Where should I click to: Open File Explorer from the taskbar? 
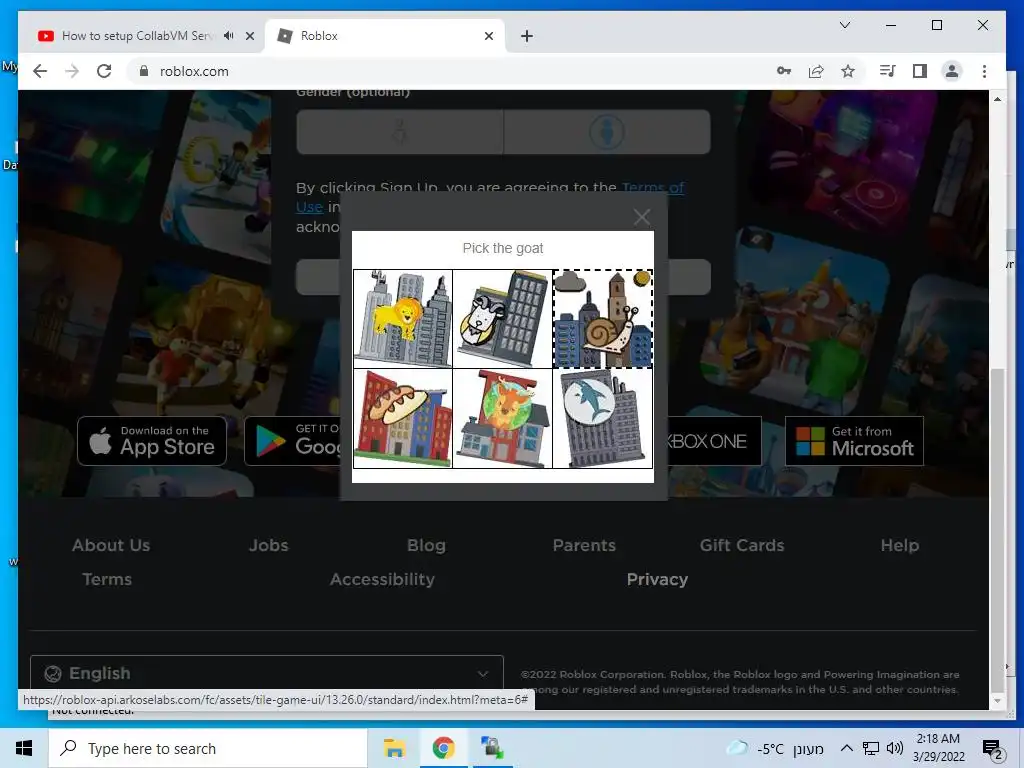[394, 748]
